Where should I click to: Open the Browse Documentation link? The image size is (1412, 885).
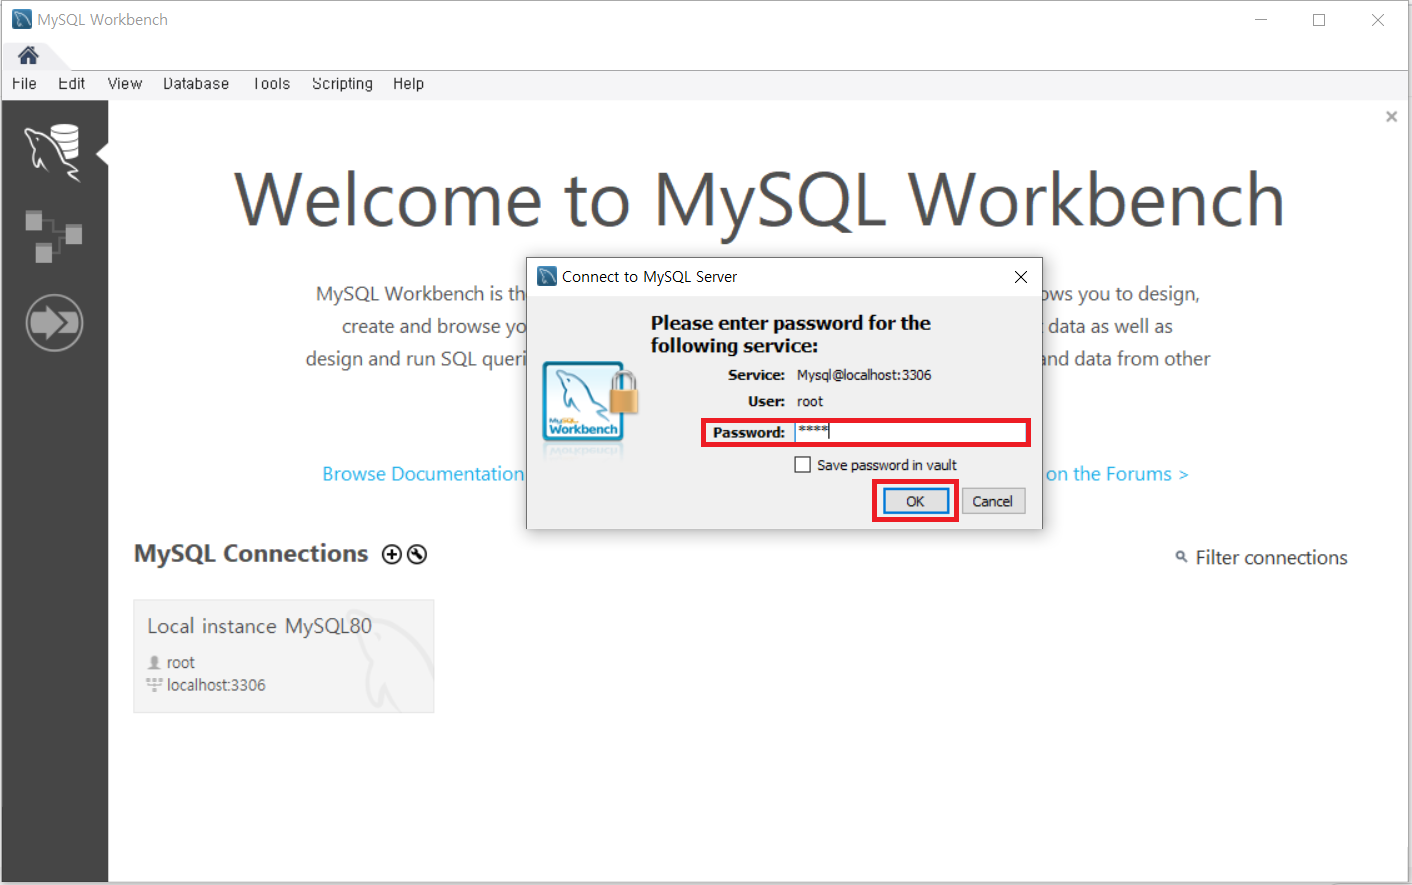pyautogui.click(x=423, y=474)
